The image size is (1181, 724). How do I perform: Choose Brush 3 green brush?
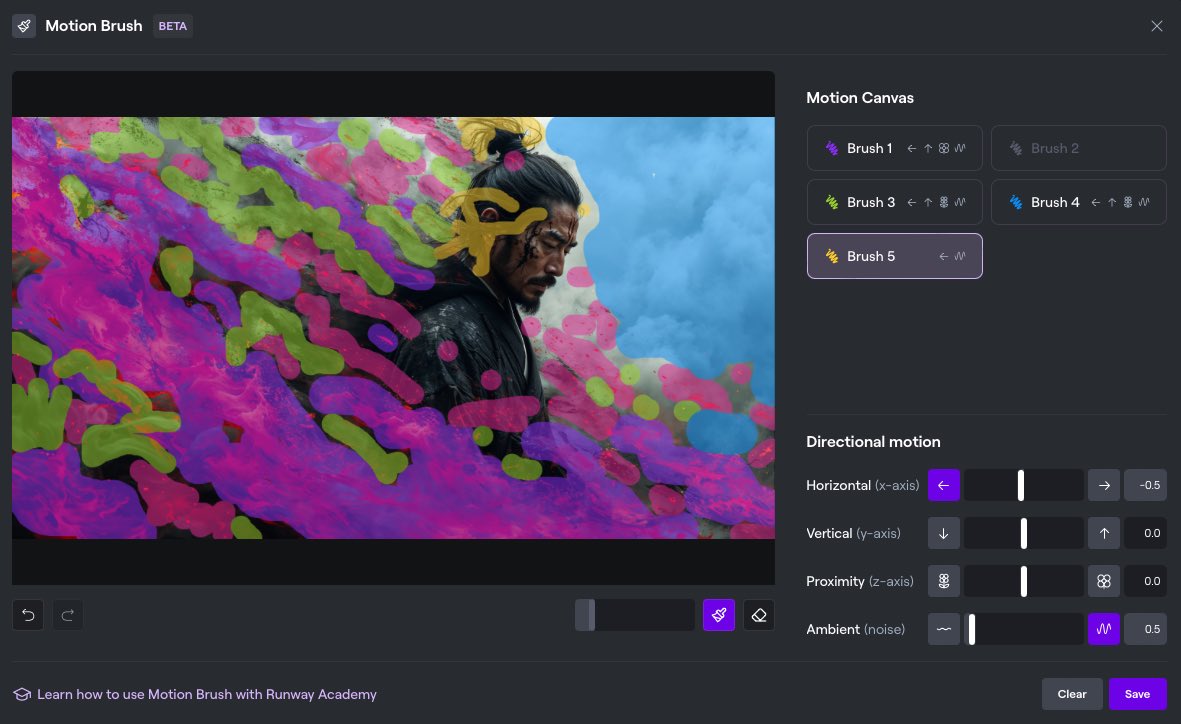click(894, 202)
